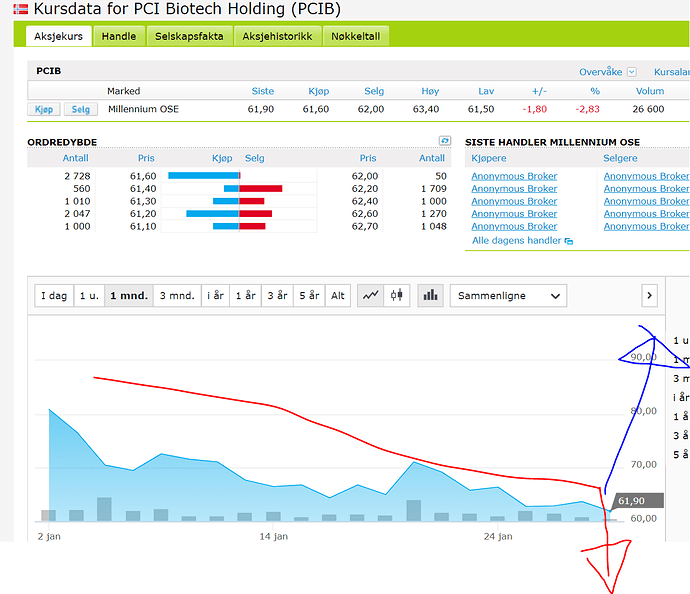Viewport: 690px width, 594px height.
Task: Open the Aksjehistorikk tab
Action: click(277, 36)
